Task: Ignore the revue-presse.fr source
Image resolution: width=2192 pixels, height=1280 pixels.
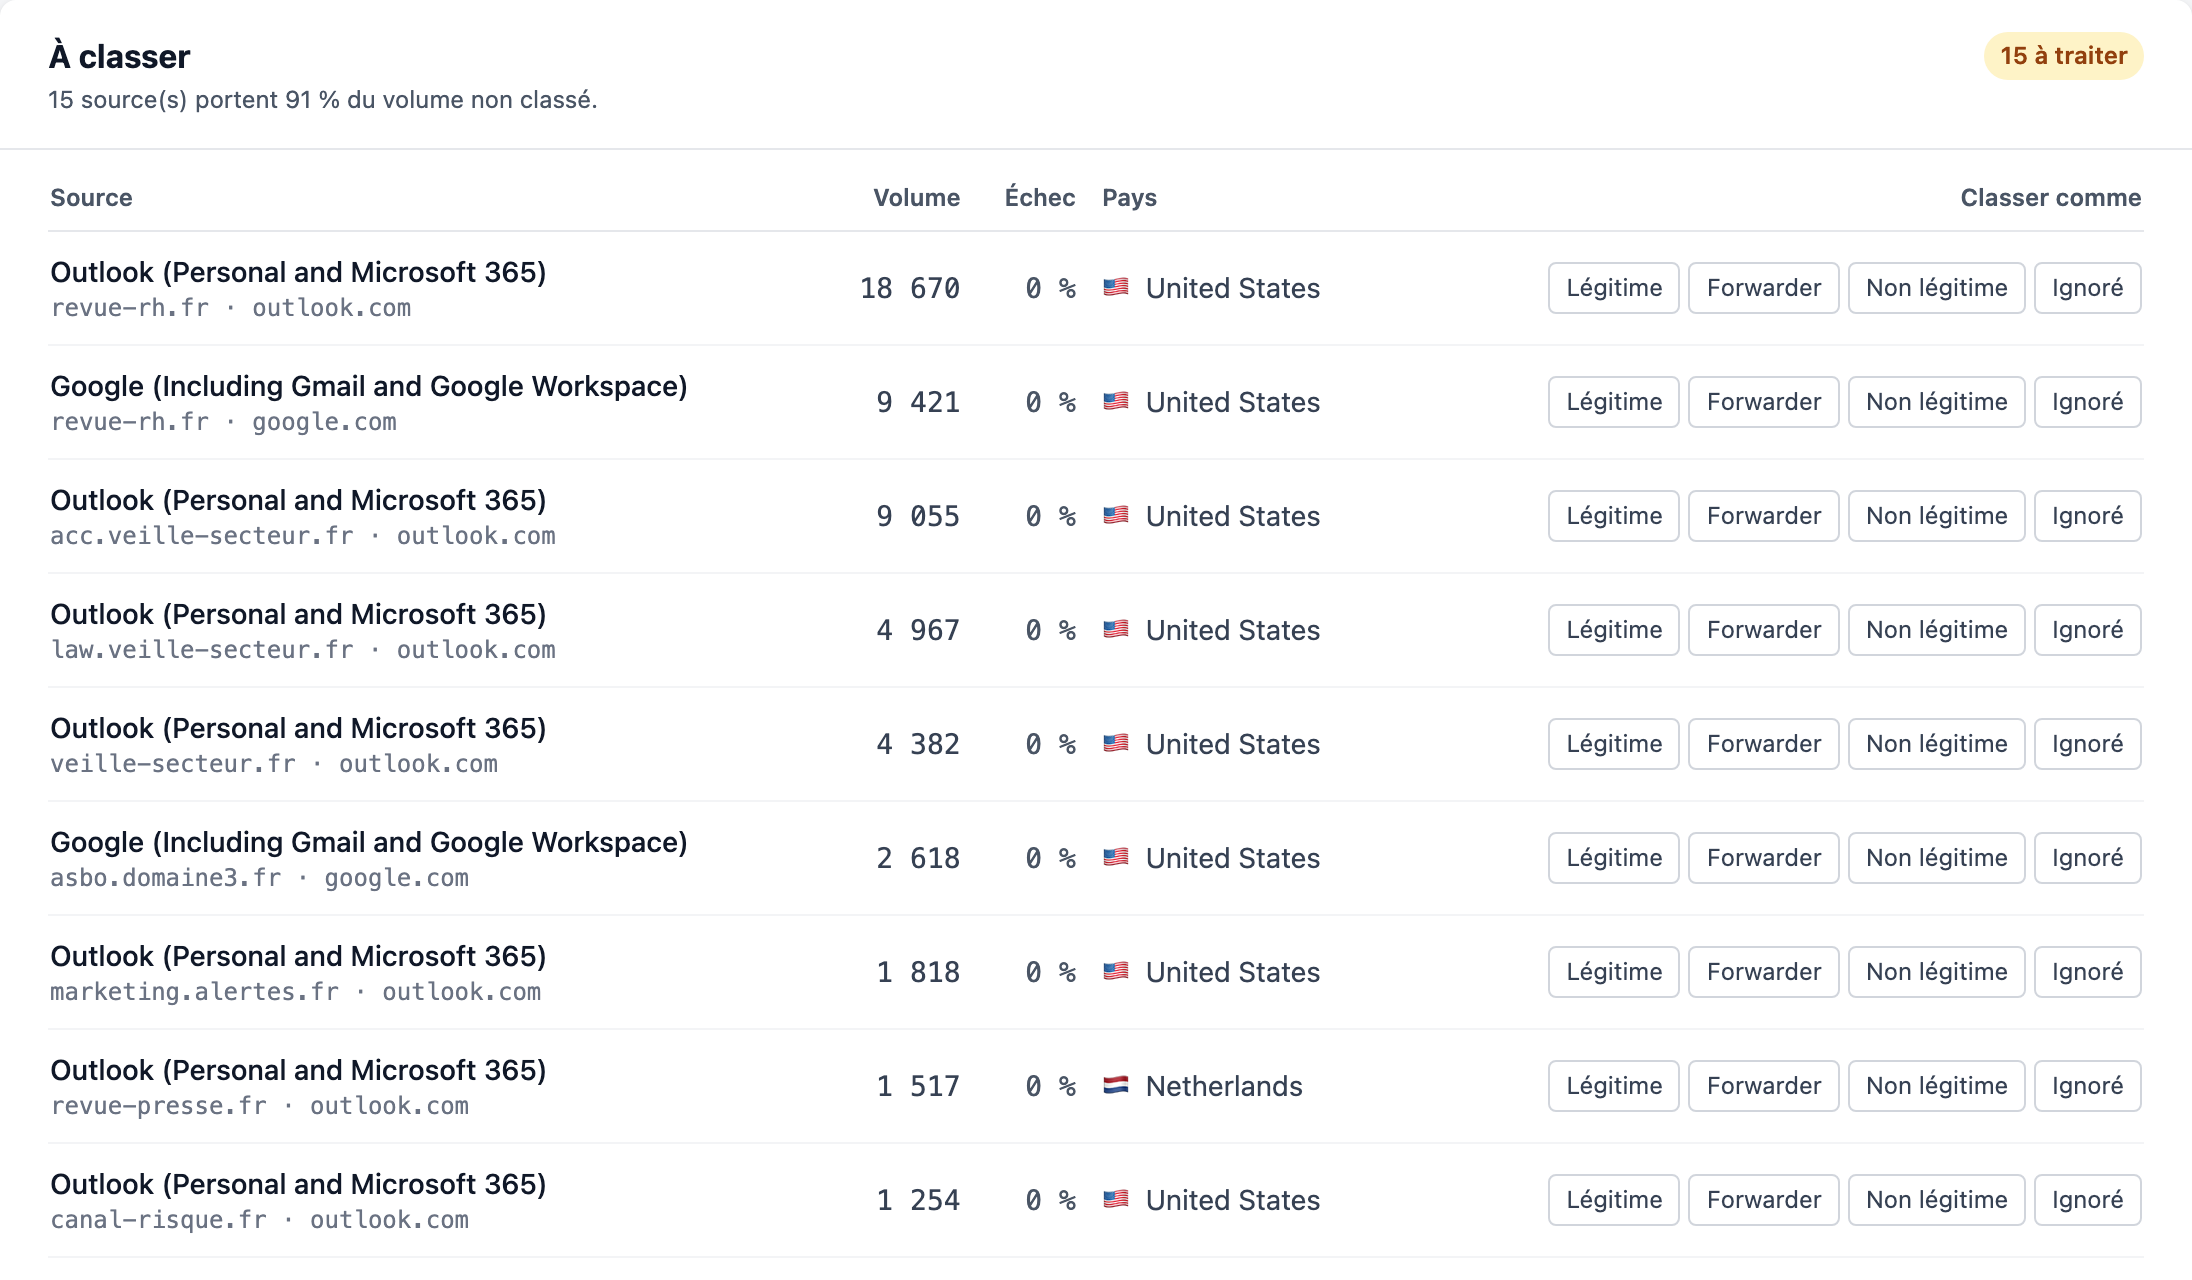Action: click(x=2087, y=1086)
